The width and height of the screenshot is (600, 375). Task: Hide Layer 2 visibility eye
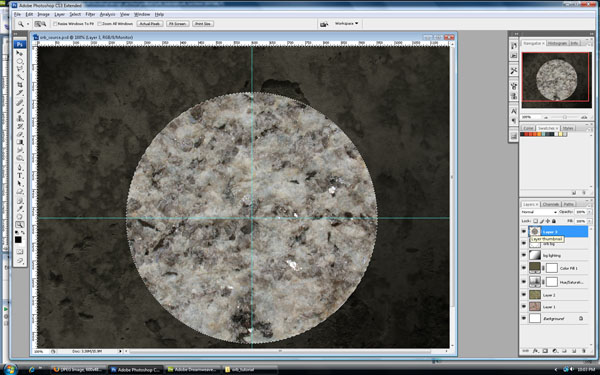(x=524, y=295)
